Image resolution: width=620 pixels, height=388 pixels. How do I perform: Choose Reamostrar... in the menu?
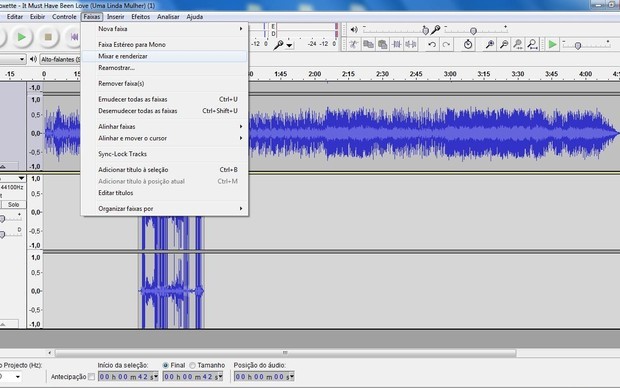click(164, 68)
